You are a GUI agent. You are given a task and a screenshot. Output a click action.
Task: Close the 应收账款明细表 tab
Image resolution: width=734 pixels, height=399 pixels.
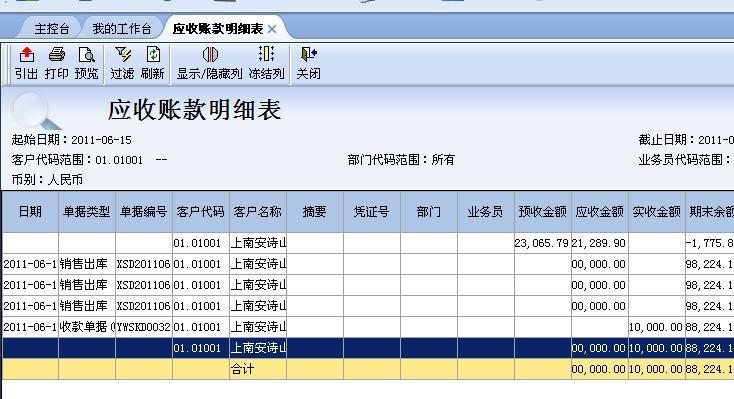tap(272, 29)
